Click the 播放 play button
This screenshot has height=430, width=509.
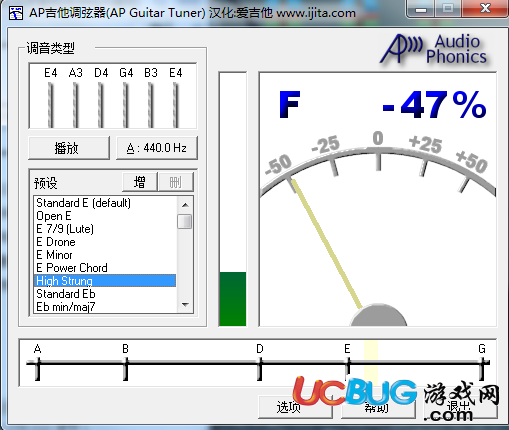(69, 148)
